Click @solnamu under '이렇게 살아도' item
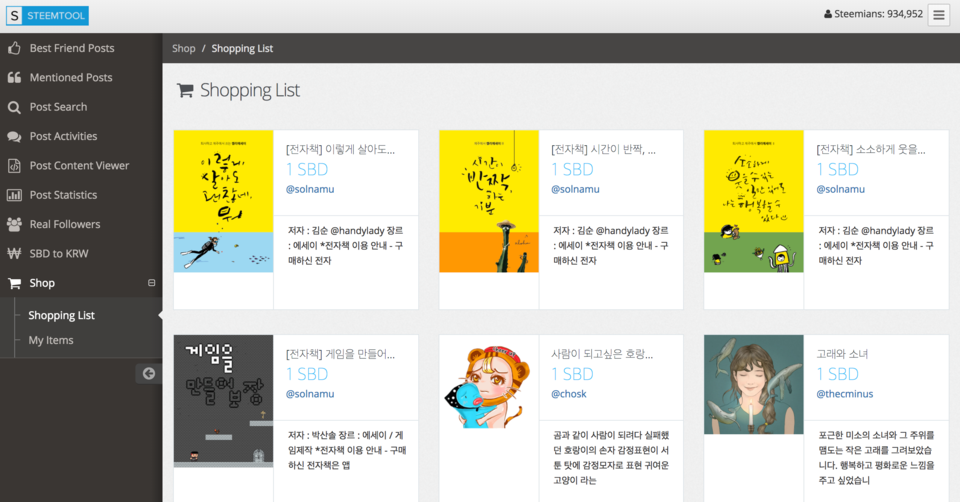This screenshot has height=502, width=960. pos(310,189)
